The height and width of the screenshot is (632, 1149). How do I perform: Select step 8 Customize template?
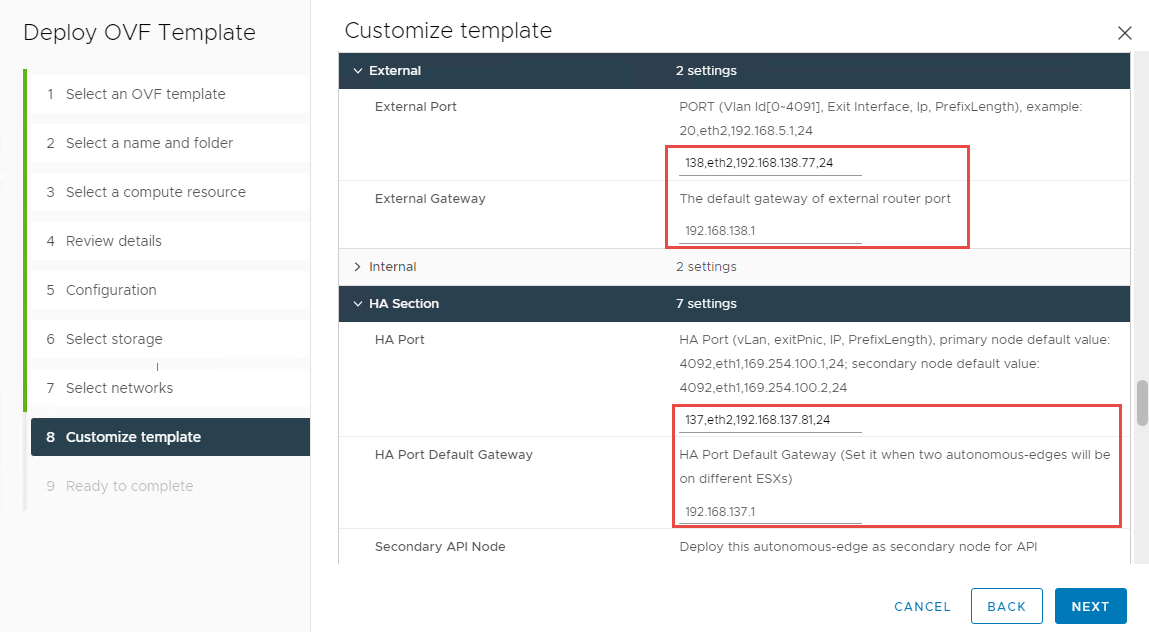pos(133,437)
